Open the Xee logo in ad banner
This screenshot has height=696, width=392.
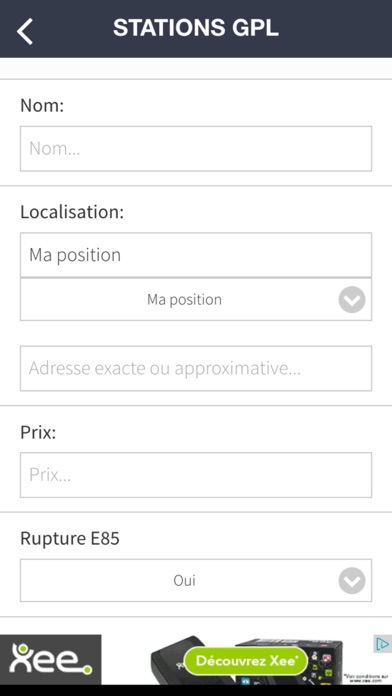[x=50, y=659]
